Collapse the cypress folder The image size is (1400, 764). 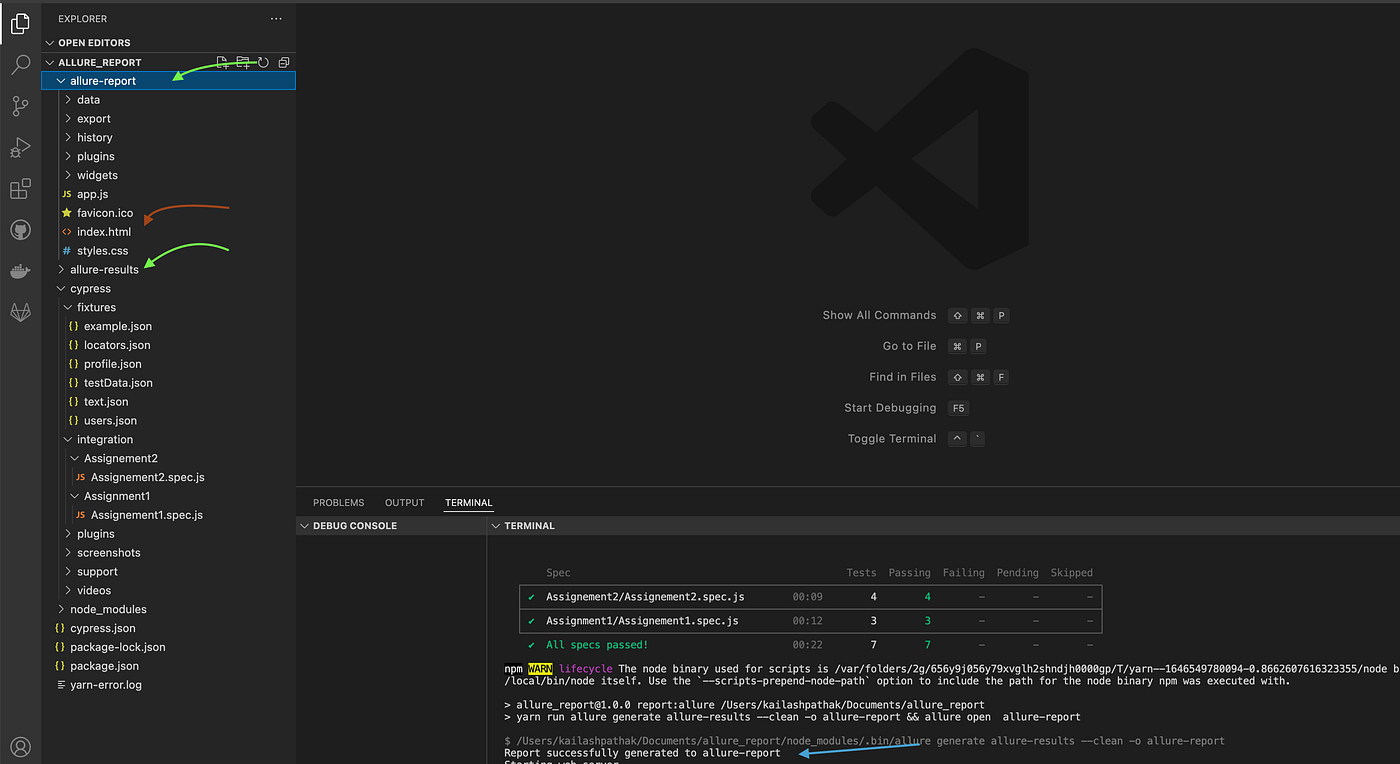coord(168,289)
